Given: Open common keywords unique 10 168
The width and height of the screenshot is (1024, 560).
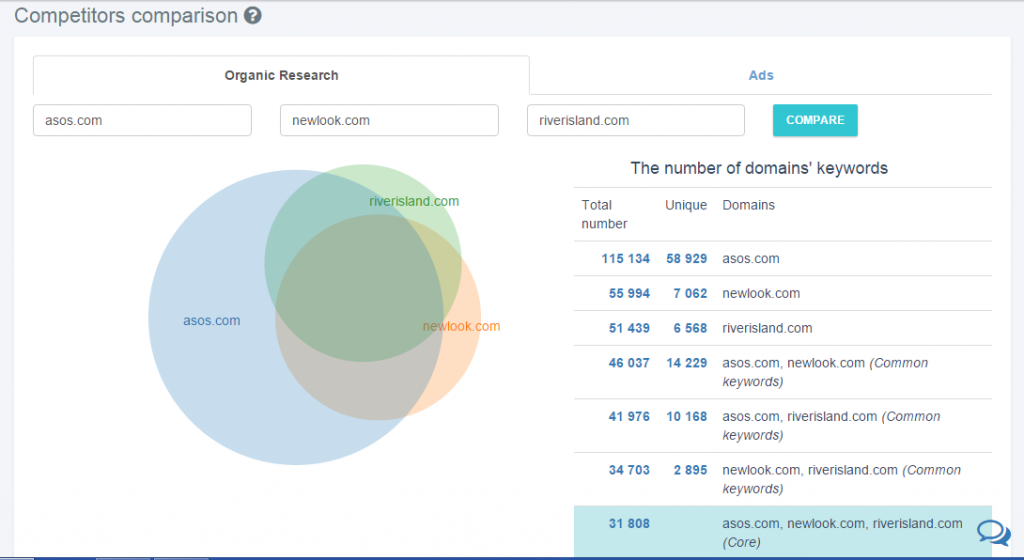Looking at the screenshot, I should pyautogui.click(x=686, y=416).
